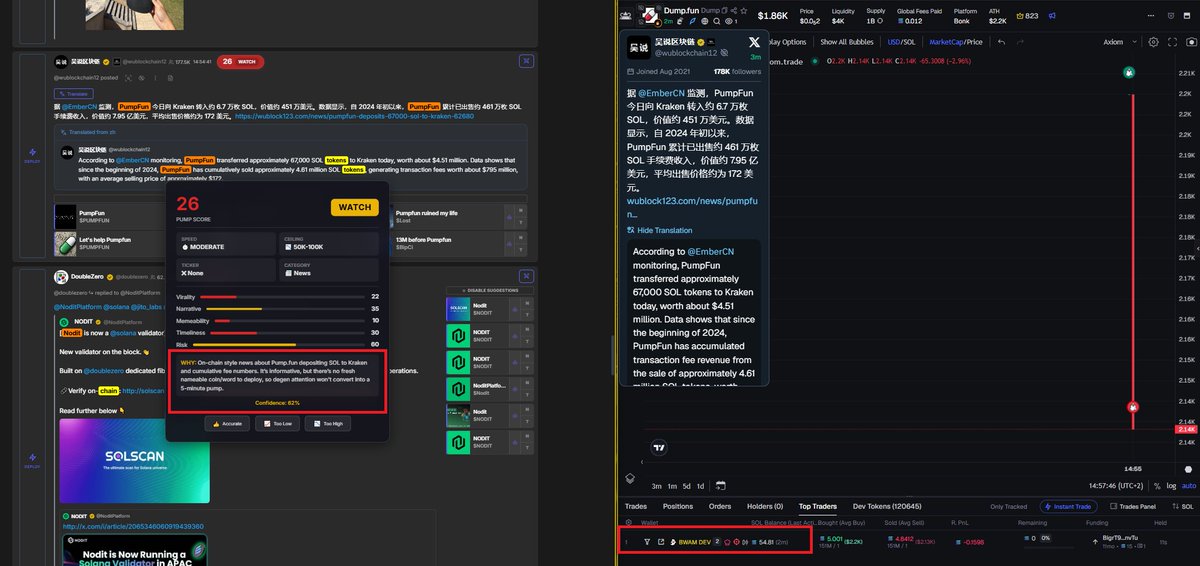
Task: Toggle auto scale on chart
Action: (1189, 486)
